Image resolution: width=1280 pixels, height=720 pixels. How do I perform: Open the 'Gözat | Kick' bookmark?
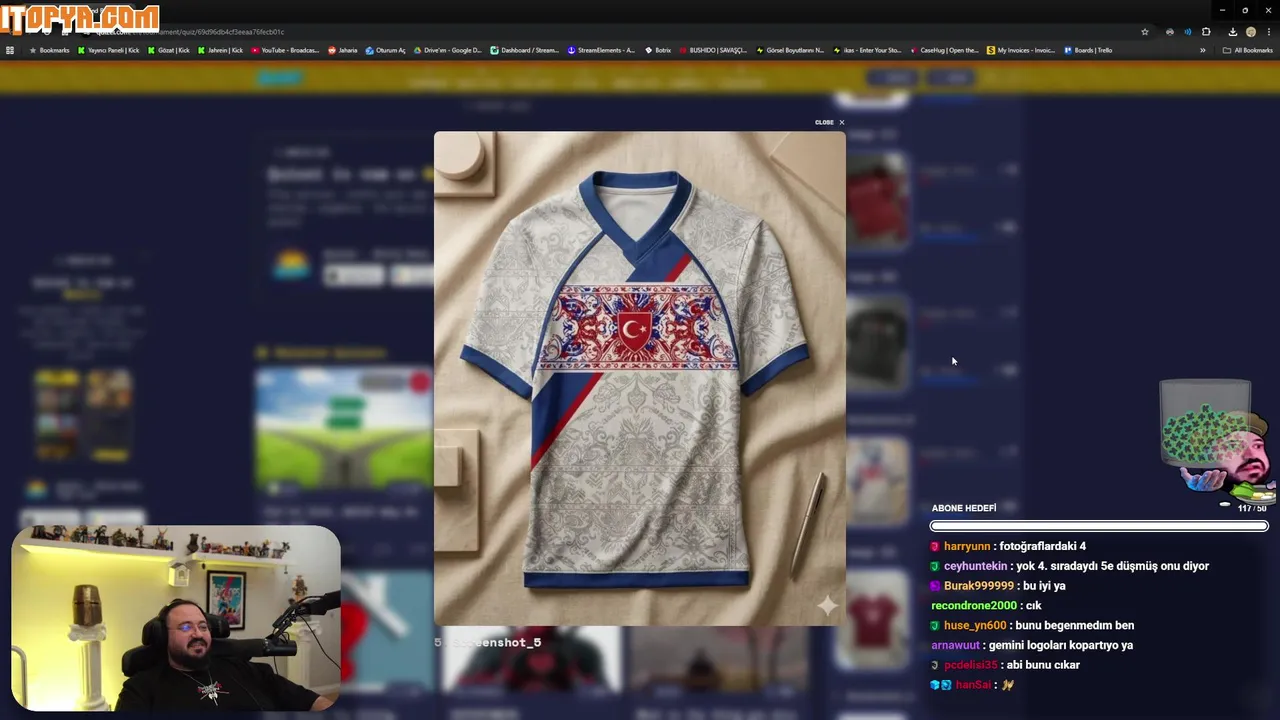coord(169,50)
